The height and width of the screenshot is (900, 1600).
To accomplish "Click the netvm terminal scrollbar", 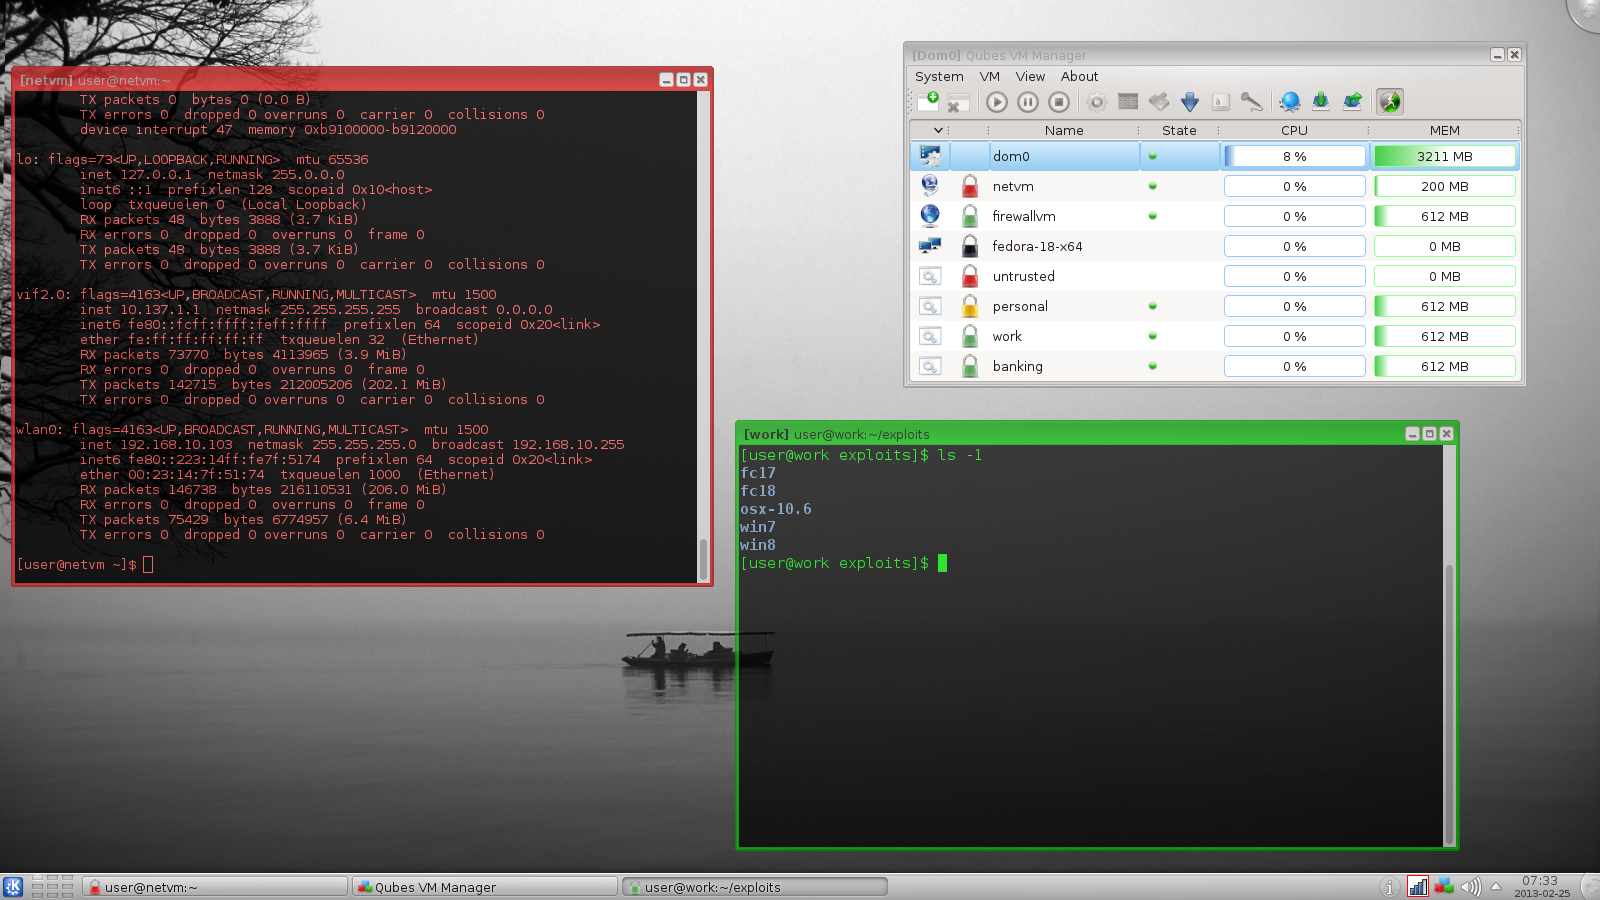I will (x=703, y=558).
